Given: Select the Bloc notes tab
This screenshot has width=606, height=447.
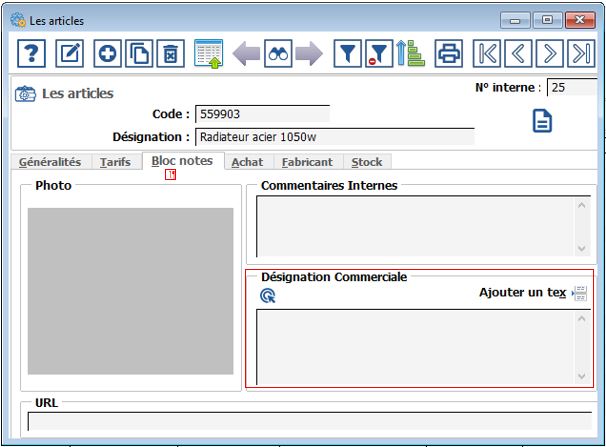Looking at the screenshot, I should coord(182,161).
